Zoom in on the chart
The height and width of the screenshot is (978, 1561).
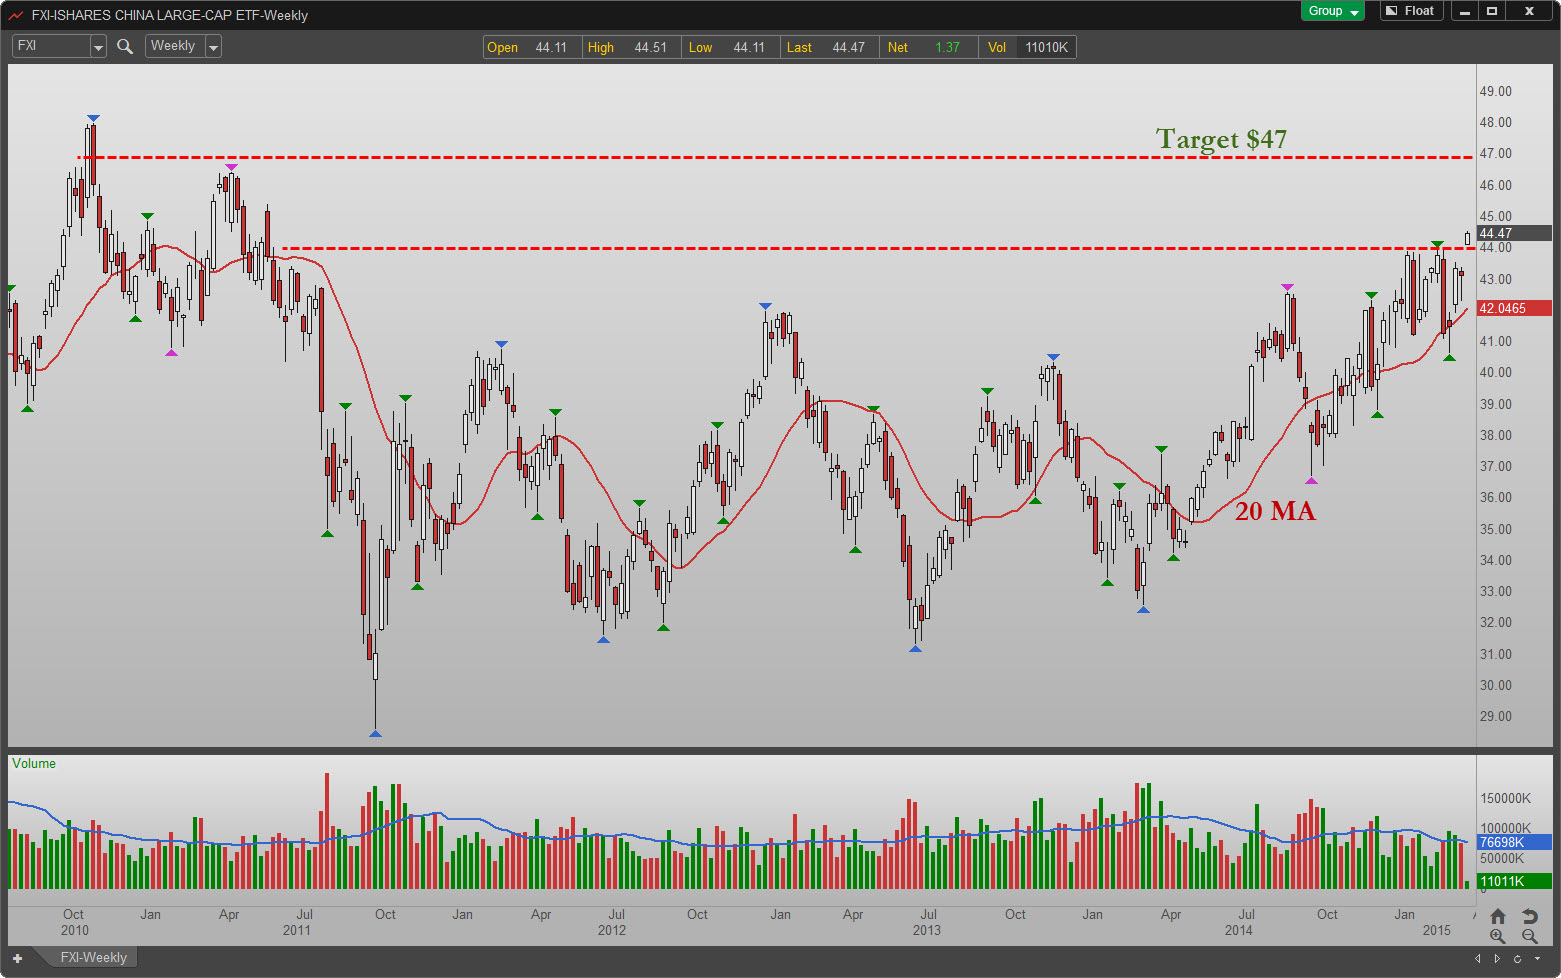click(1497, 936)
